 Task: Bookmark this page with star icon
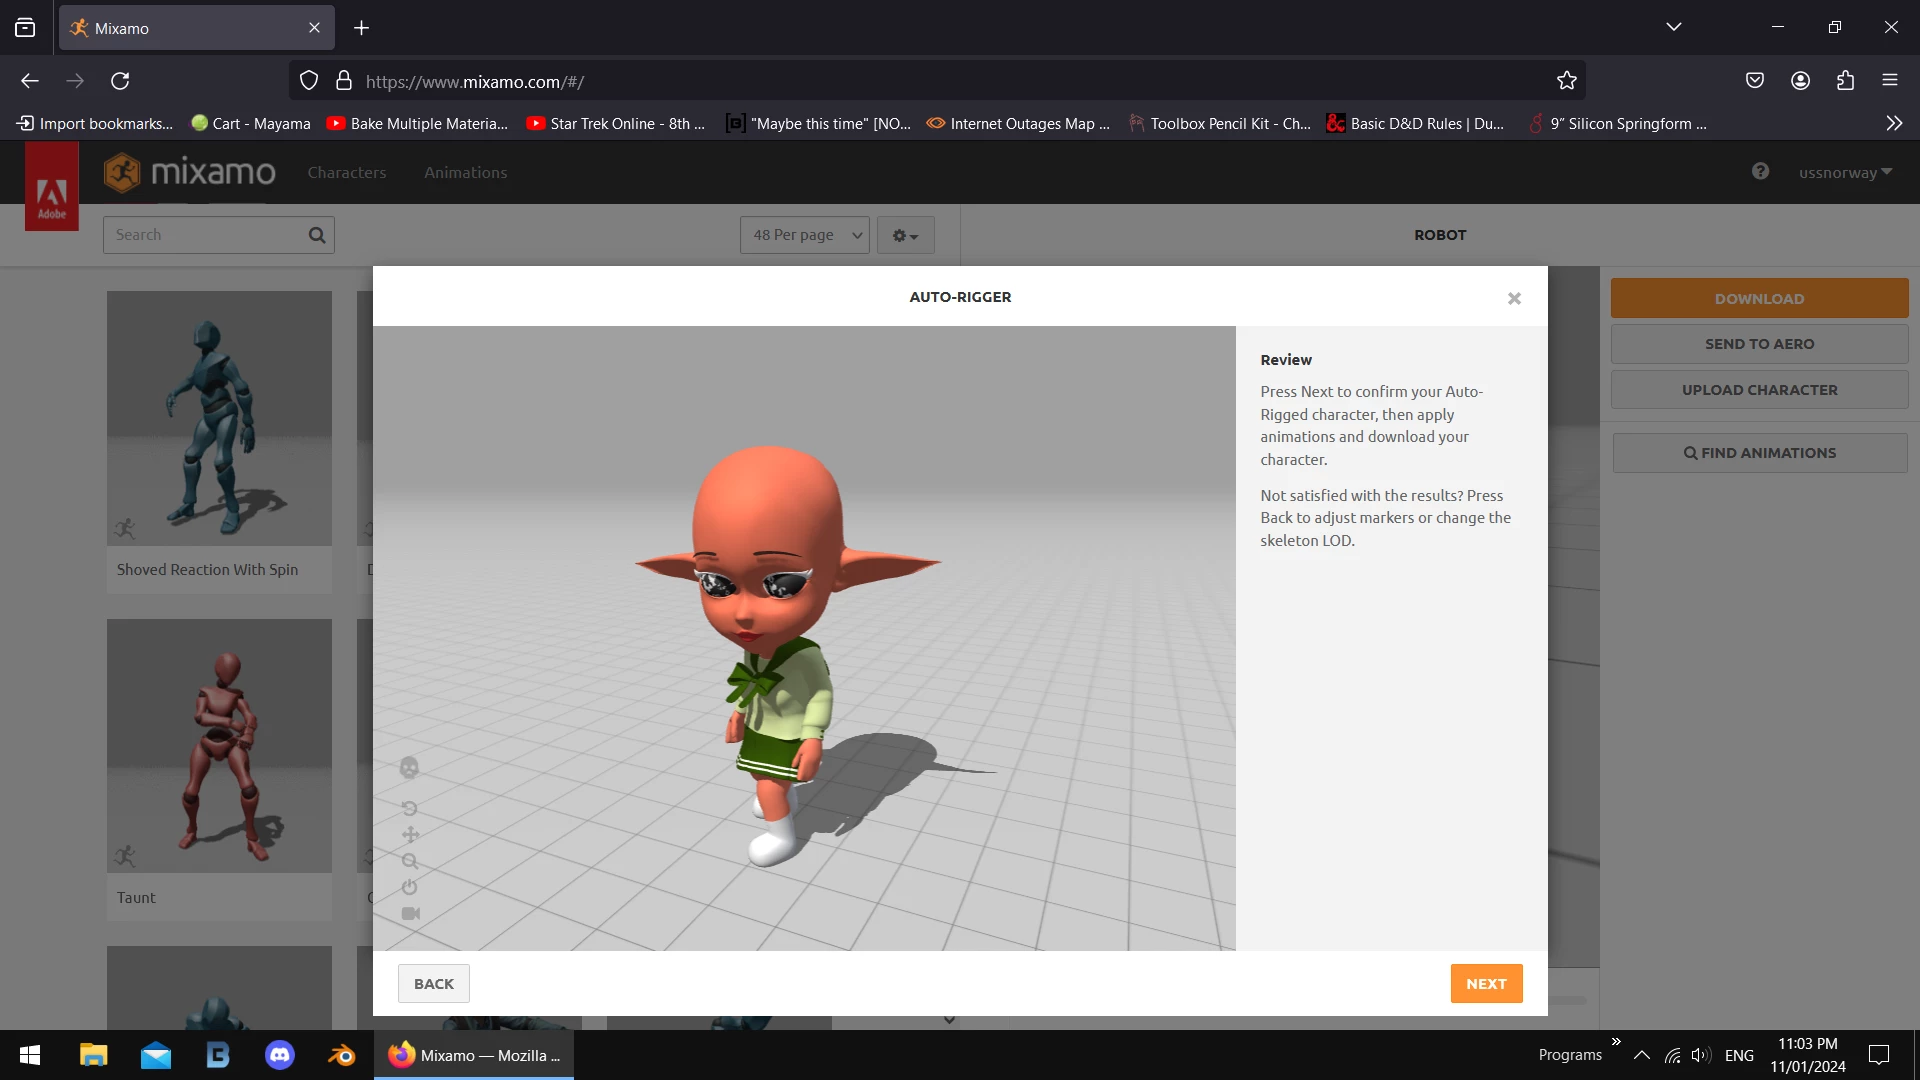pos(1566,81)
